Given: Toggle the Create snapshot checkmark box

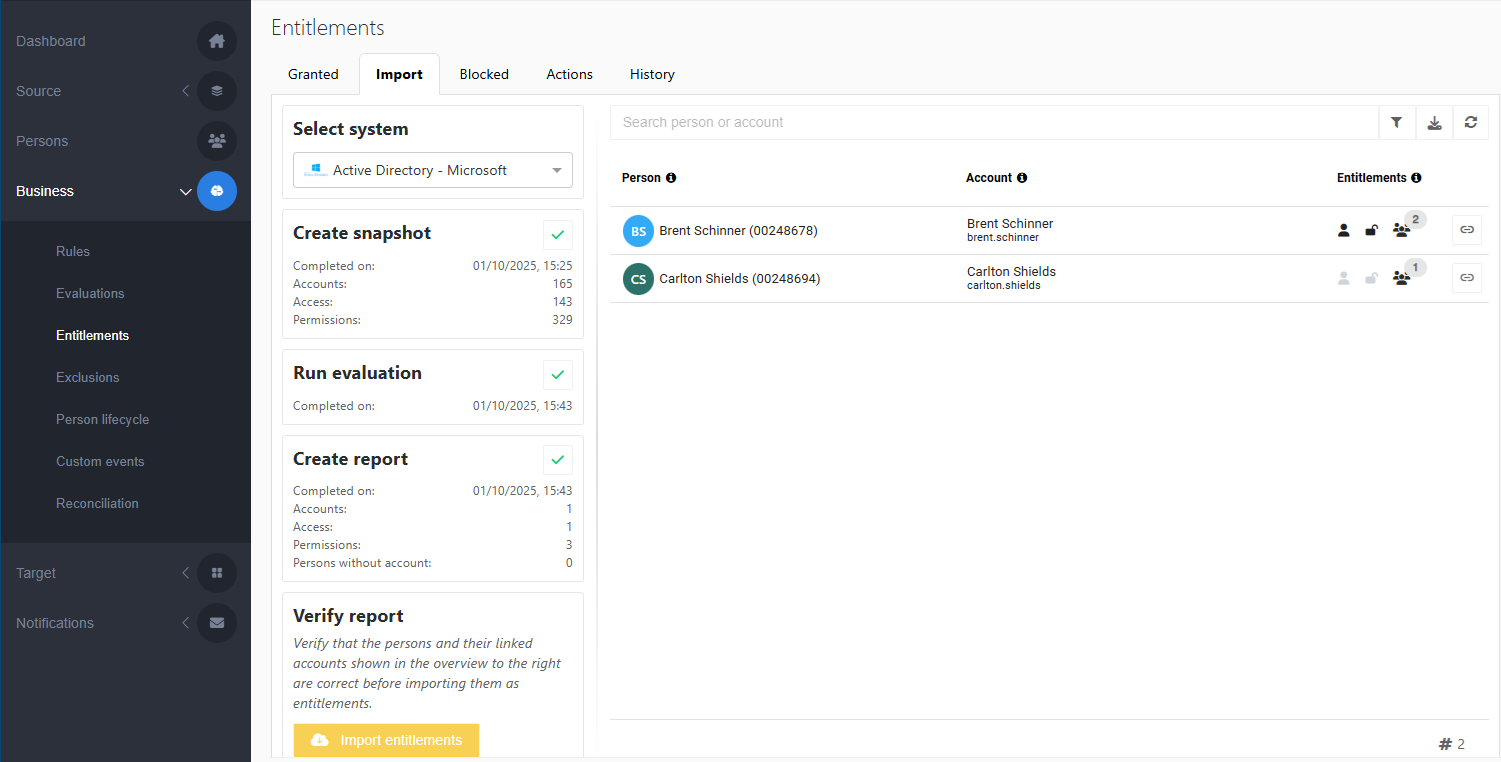Looking at the screenshot, I should (558, 235).
